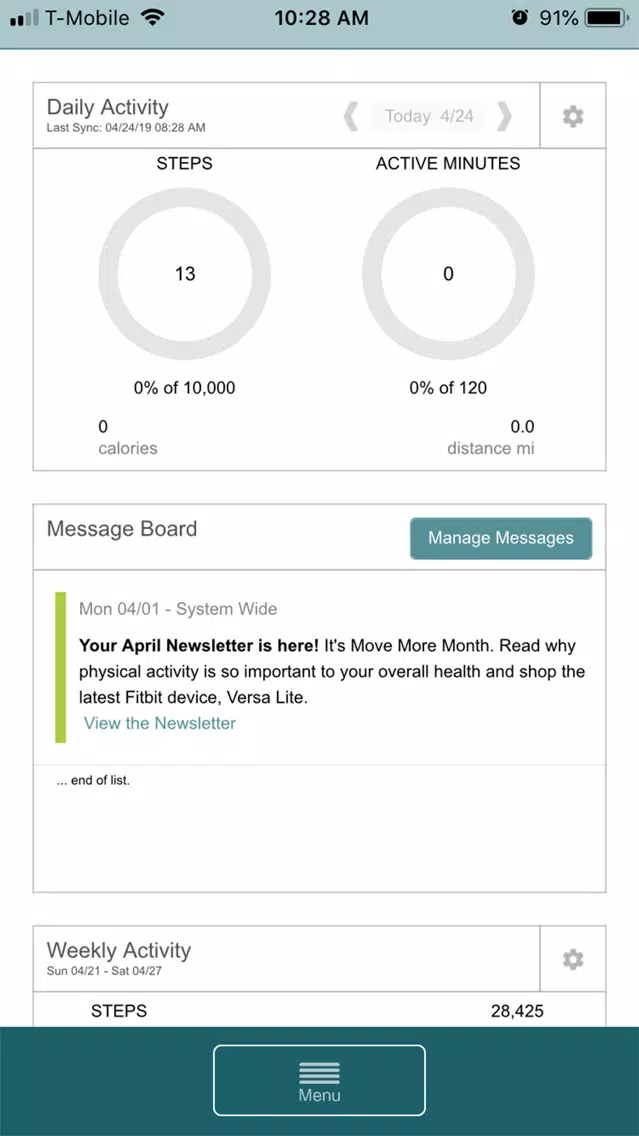This screenshot has width=639, height=1136.
Task: Tap the Steps progress ring
Action: 185,274
